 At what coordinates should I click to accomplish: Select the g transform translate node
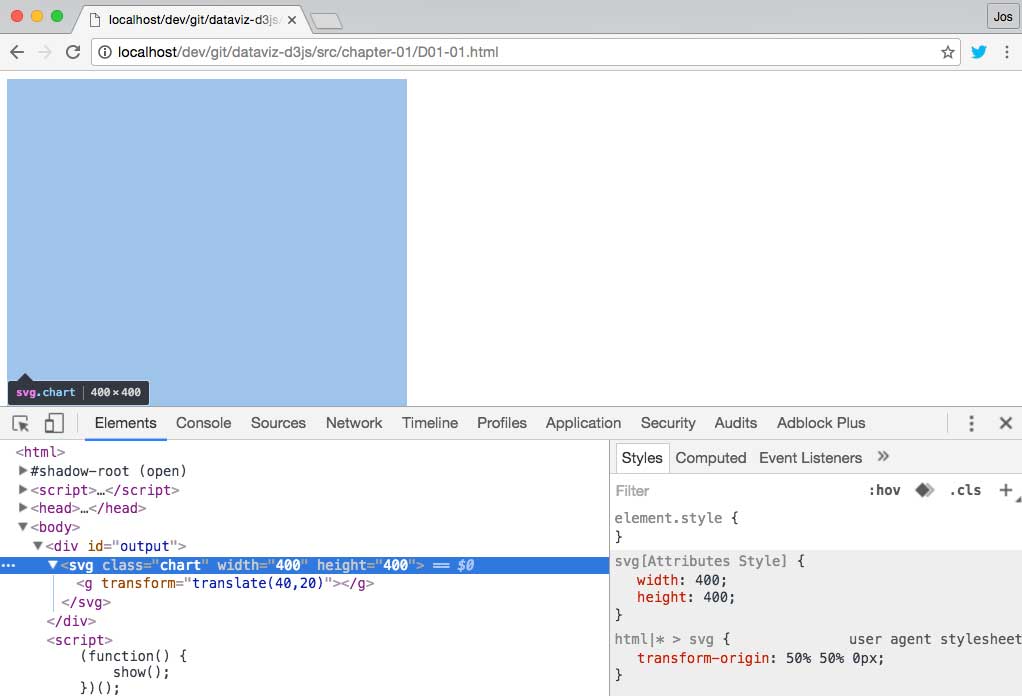225,583
